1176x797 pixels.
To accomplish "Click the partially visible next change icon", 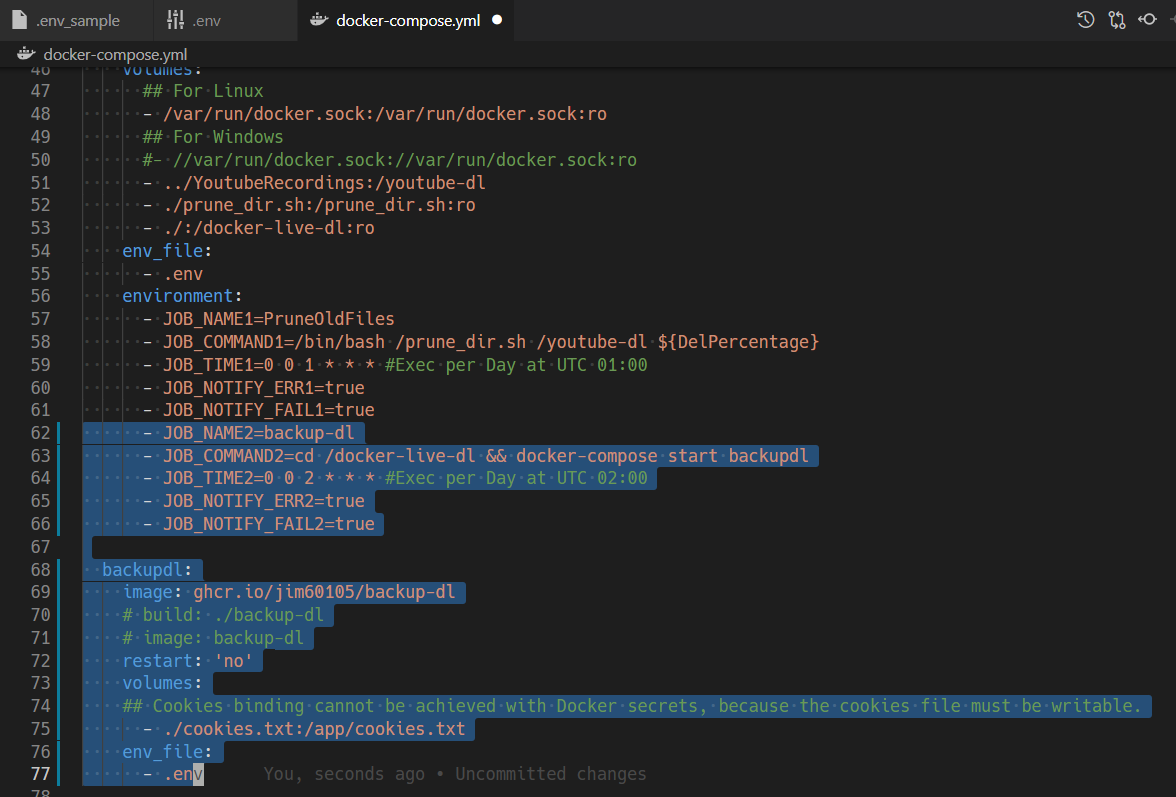I will click(1171, 20).
